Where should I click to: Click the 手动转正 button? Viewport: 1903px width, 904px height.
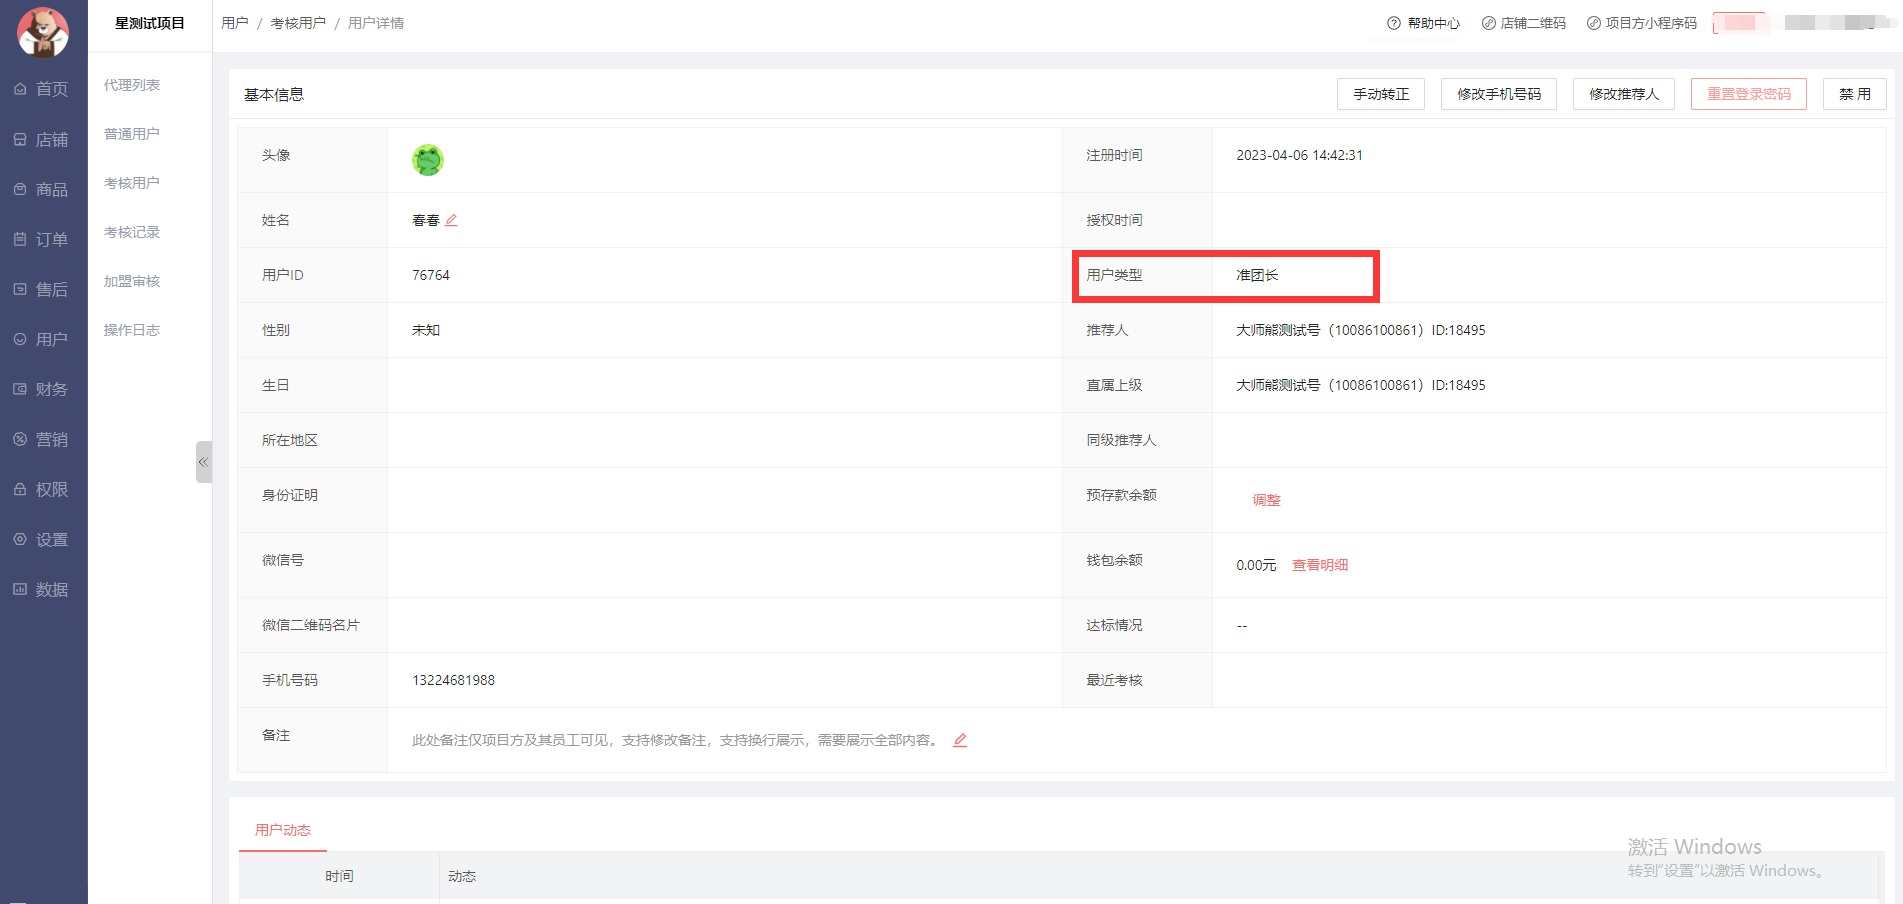click(x=1380, y=94)
